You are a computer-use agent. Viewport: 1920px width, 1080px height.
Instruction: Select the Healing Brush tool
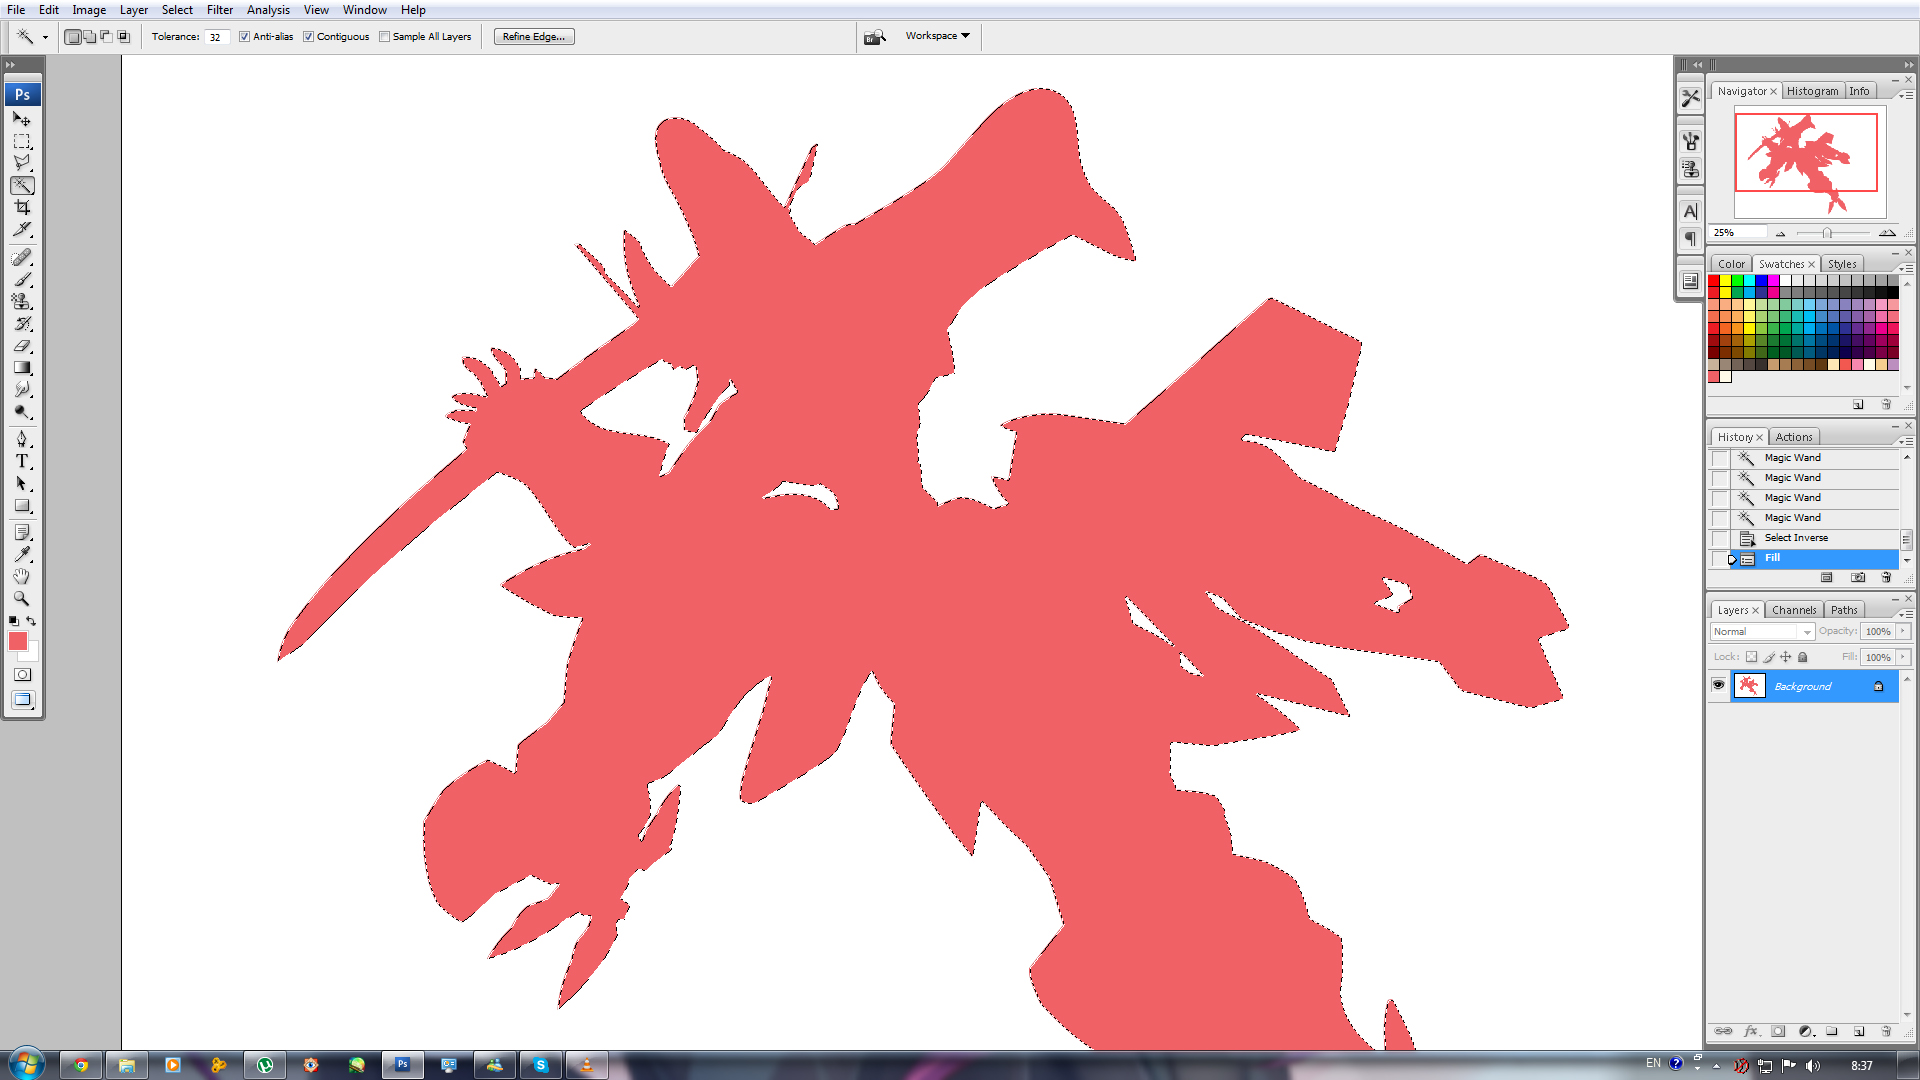22,258
